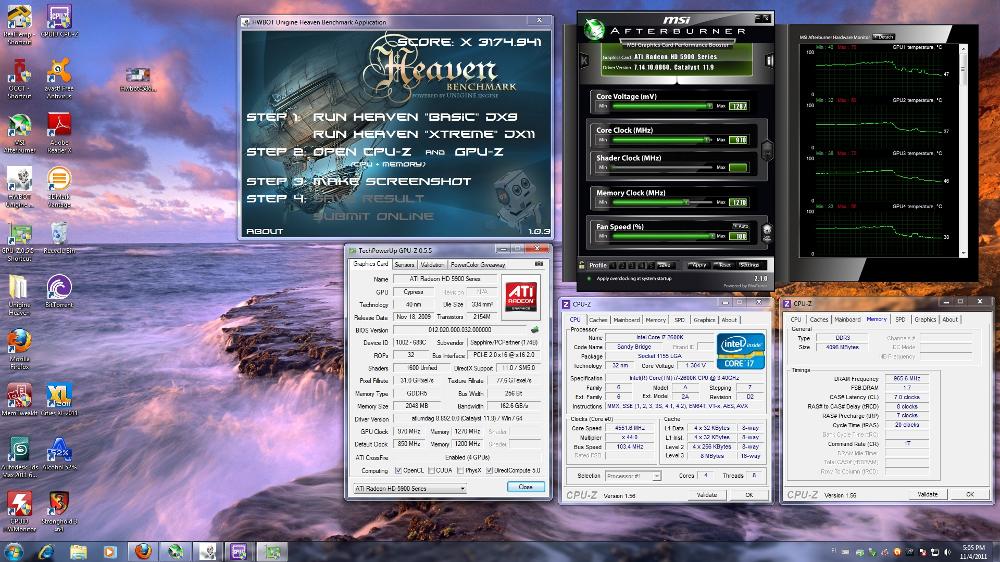The image size is (1000, 562).
Task: Open GPU selection dropdown in GPU-Z
Action: [x=409, y=489]
